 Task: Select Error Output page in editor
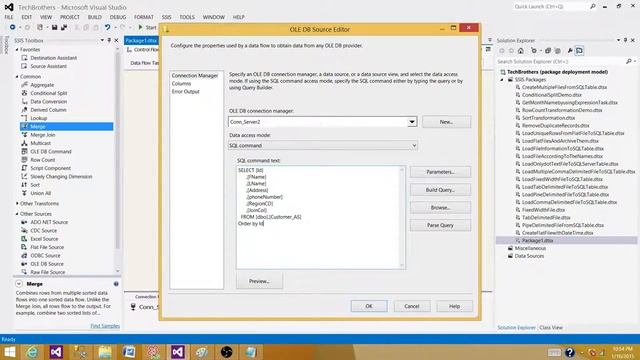(185, 91)
